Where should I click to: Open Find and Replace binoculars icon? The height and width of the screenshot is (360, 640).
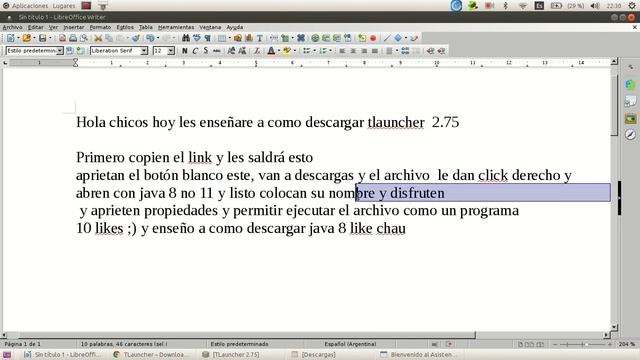coord(186,38)
